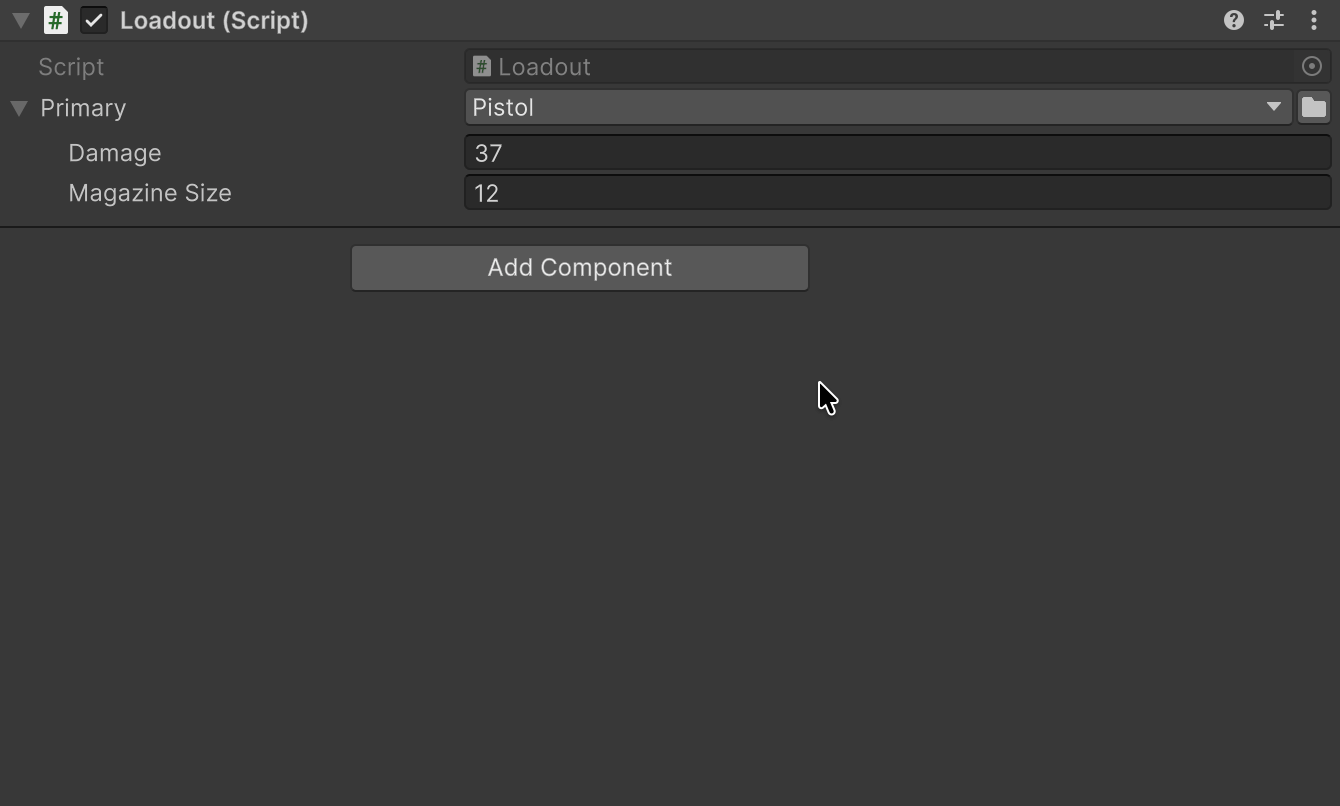The width and height of the screenshot is (1340, 806).
Task: Click the Add Component button
Action: pyautogui.click(x=580, y=268)
